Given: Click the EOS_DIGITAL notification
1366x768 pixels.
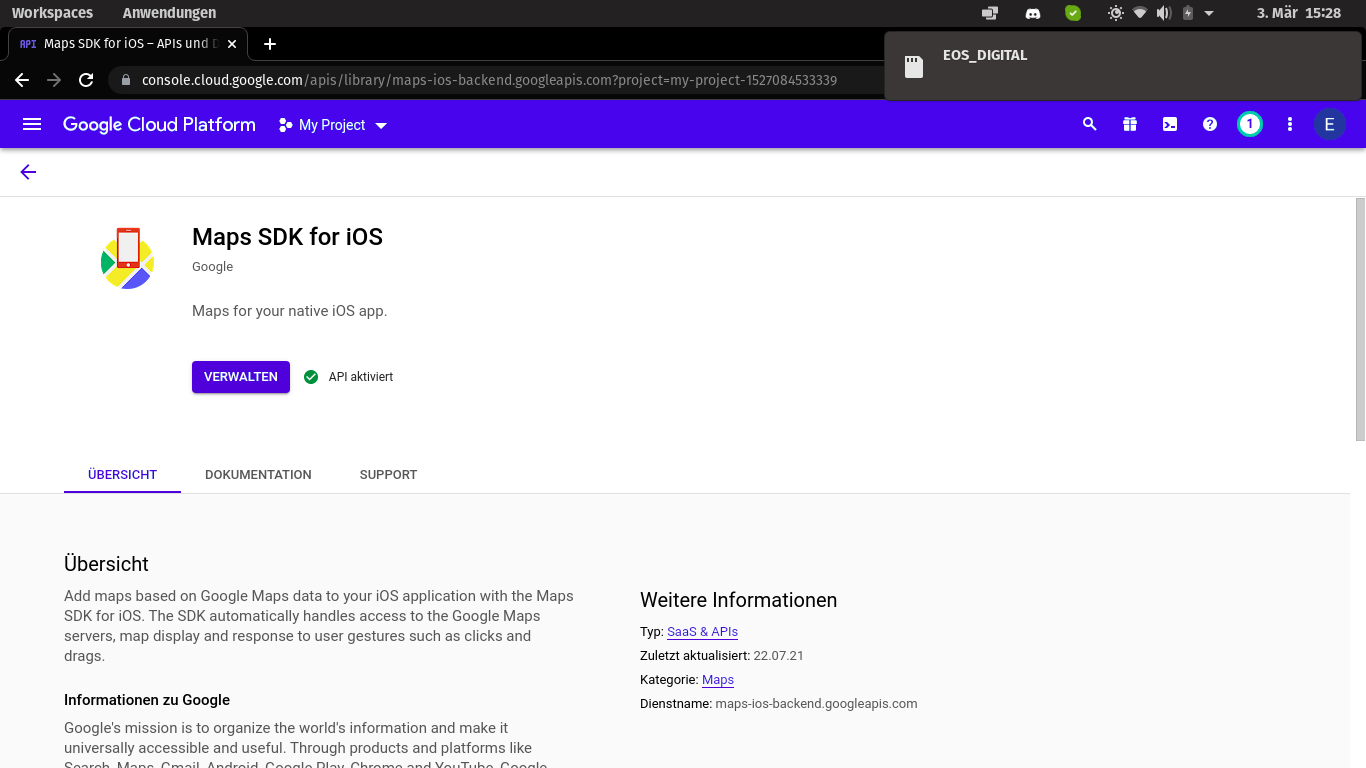Looking at the screenshot, I should (x=1123, y=66).
